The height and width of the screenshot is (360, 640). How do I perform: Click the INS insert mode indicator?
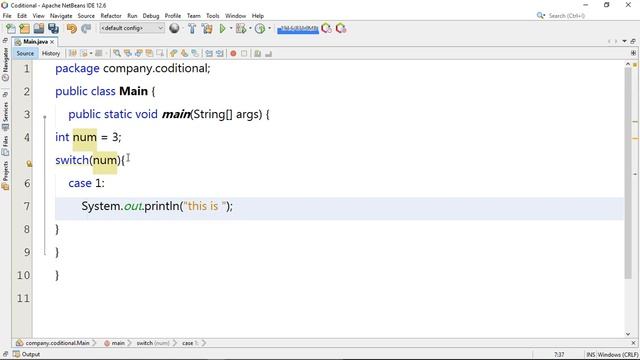pos(591,354)
